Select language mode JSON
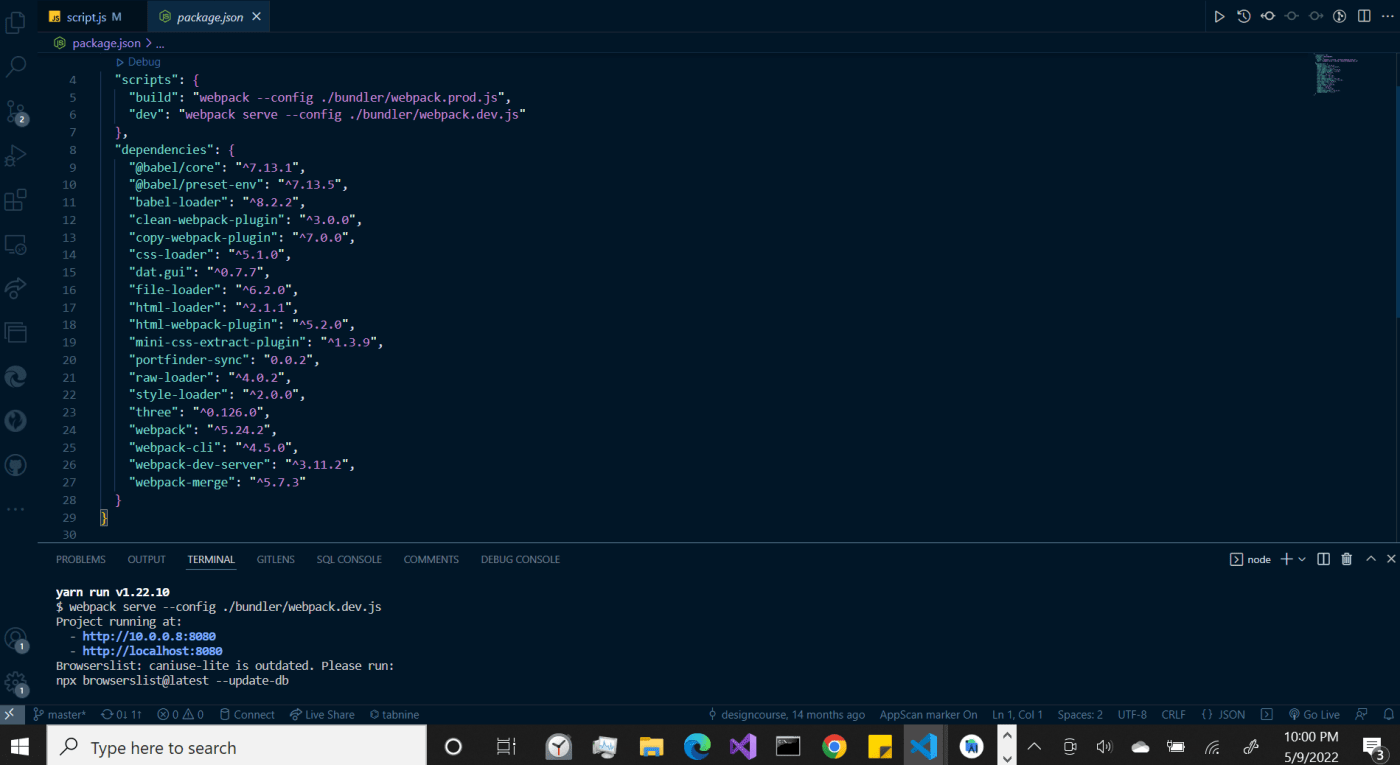The height and width of the screenshot is (765, 1400). (x=1223, y=714)
